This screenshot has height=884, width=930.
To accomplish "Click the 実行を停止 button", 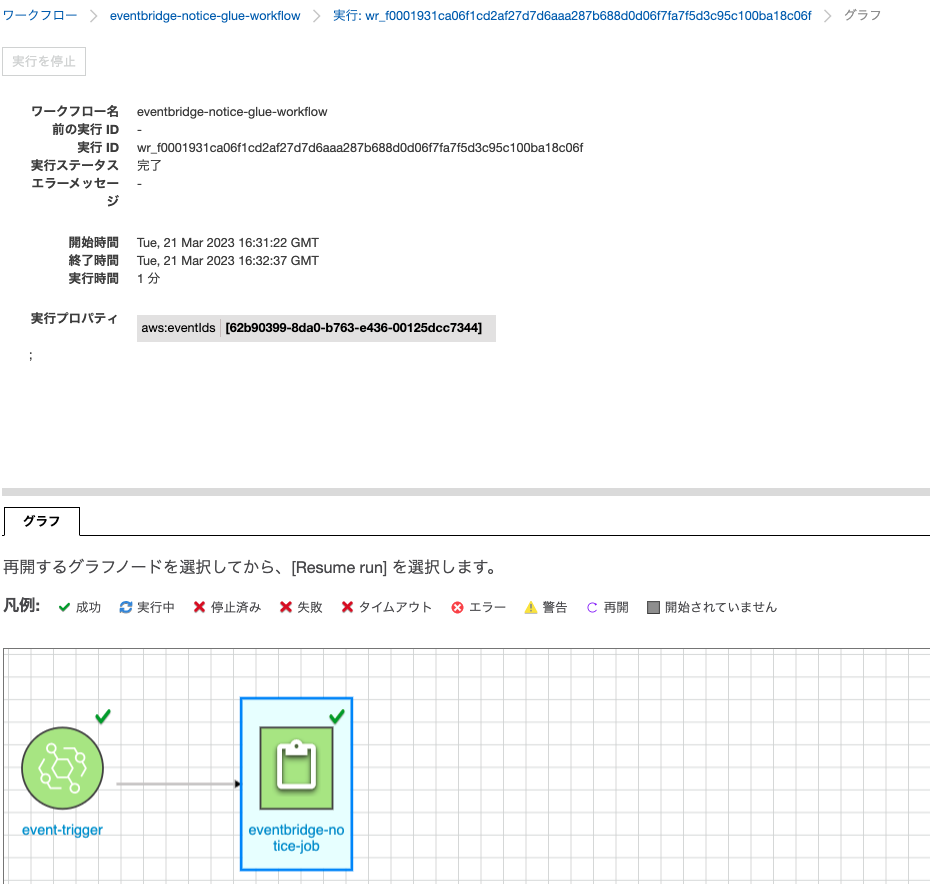I will pyautogui.click(x=44, y=61).
